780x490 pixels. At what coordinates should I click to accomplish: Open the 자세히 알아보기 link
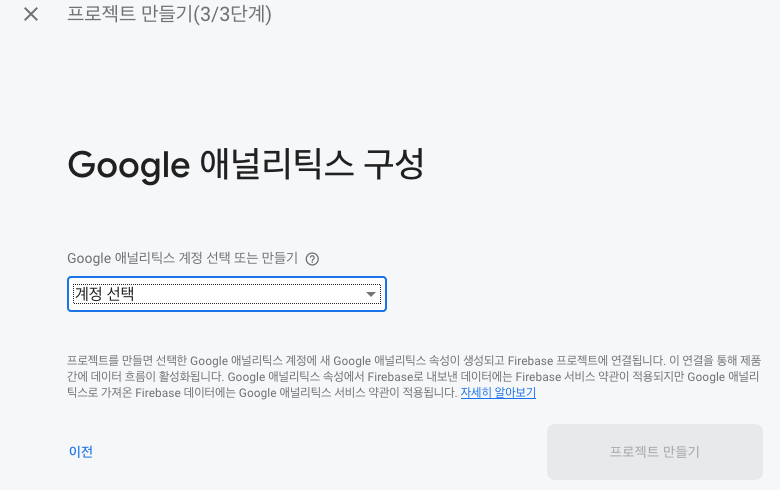[498, 393]
